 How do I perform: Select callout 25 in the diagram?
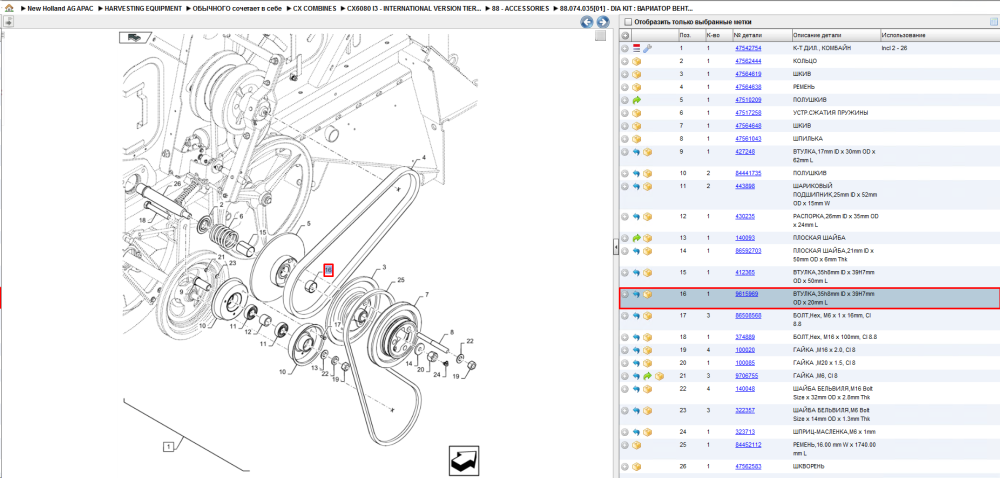401,280
